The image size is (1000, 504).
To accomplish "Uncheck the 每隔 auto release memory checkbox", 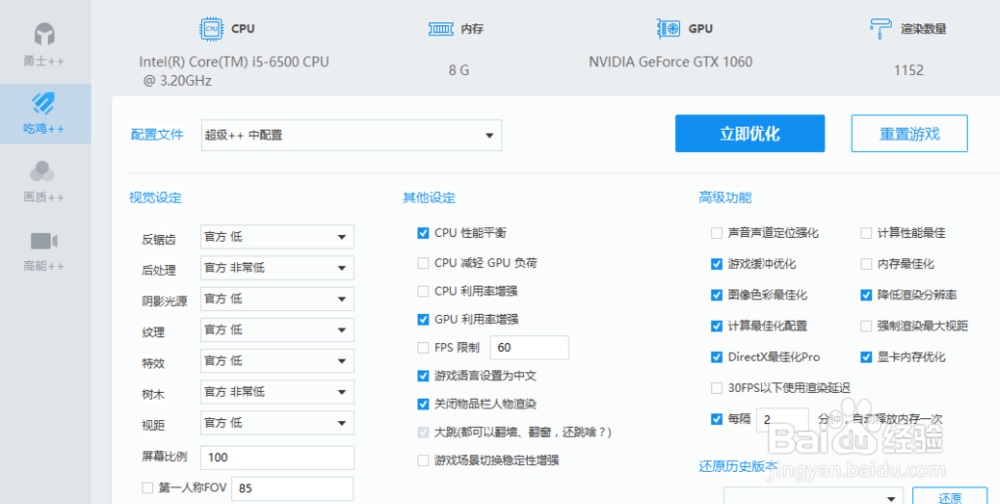I will [x=716, y=419].
